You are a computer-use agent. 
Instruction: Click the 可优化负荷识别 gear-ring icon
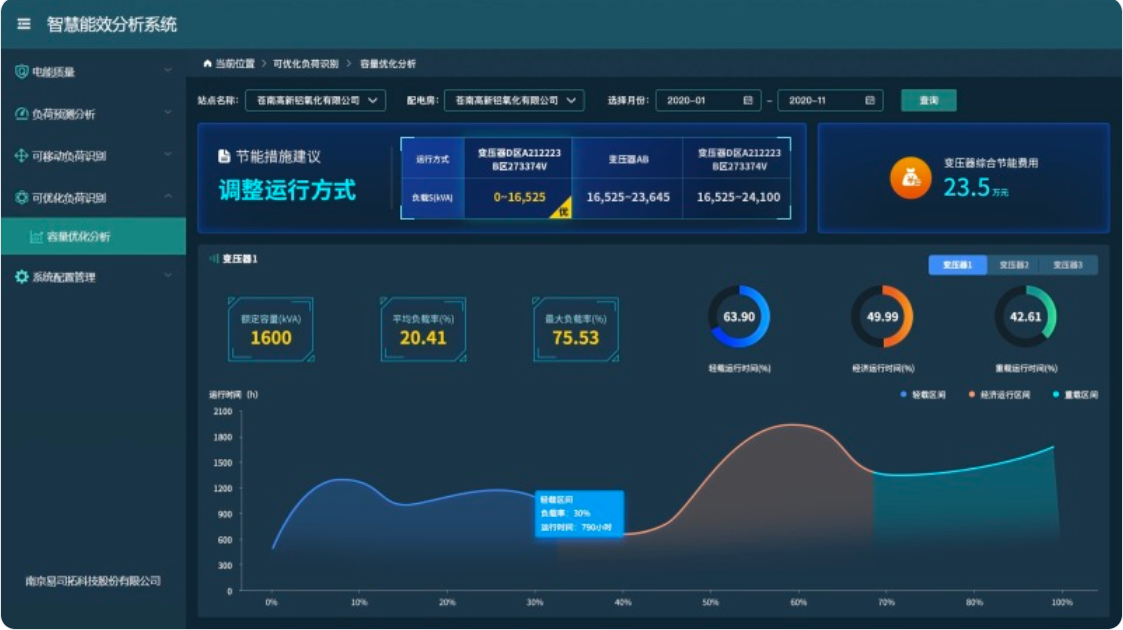point(21,198)
